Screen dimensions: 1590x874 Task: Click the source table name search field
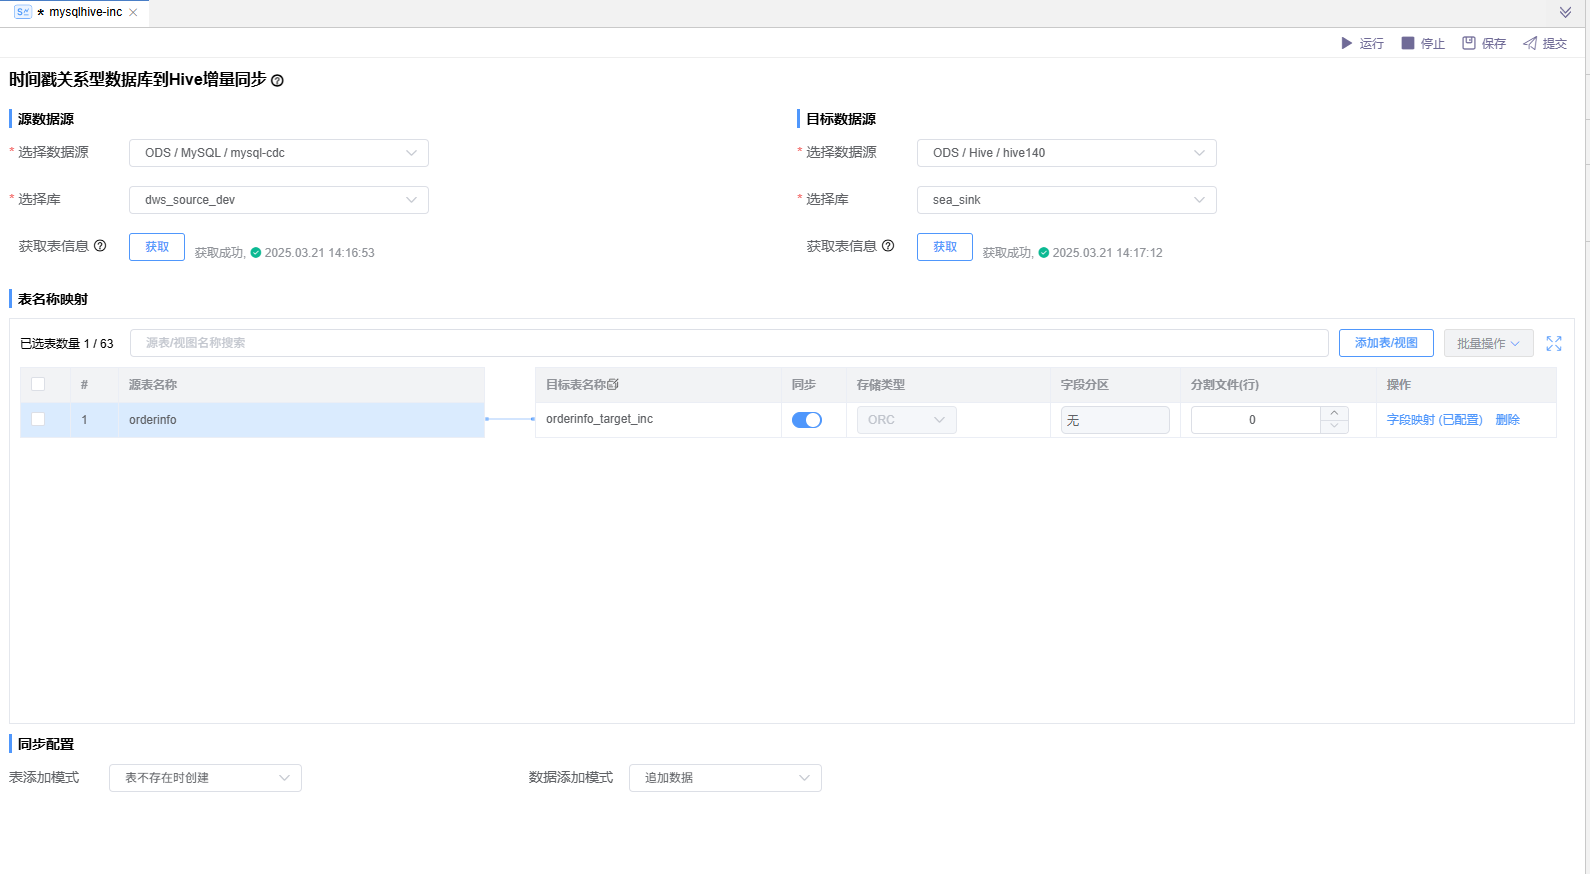[x=729, y=343]
